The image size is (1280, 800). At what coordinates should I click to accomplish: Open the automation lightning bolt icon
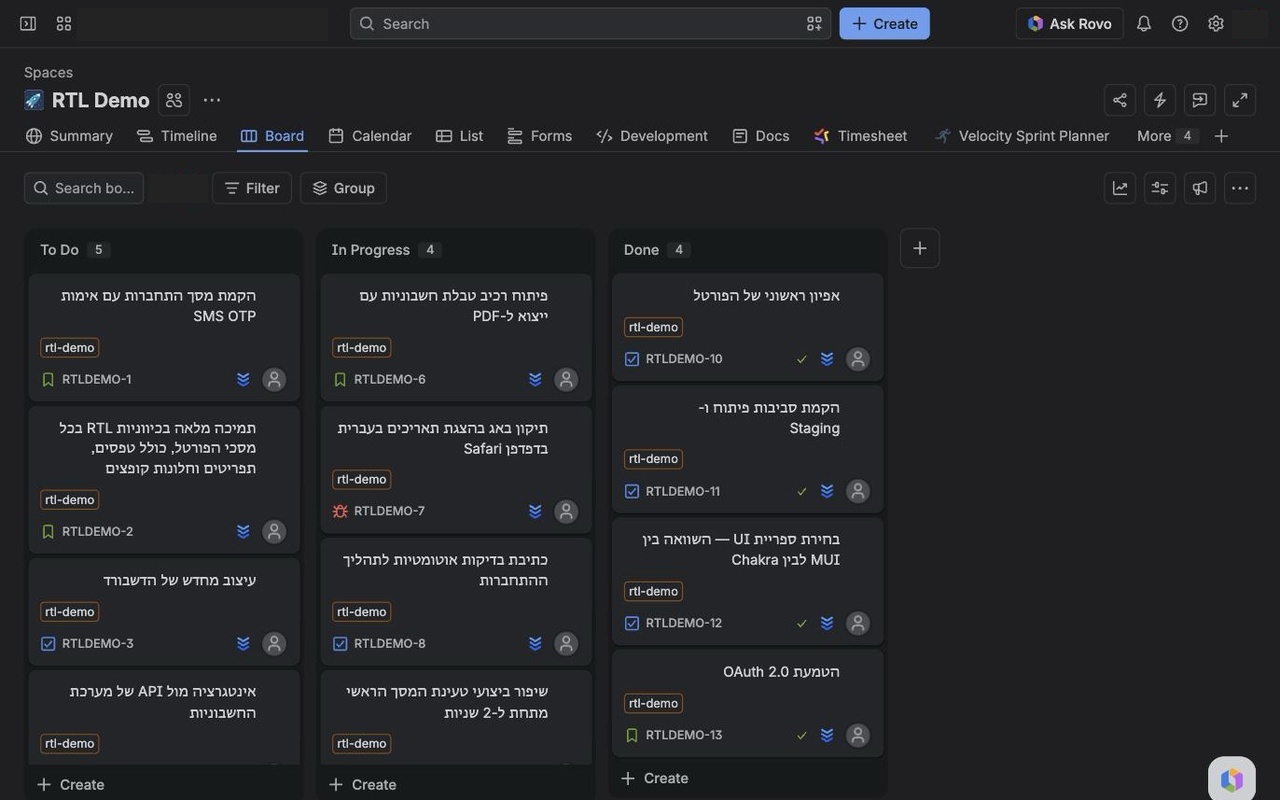click(1160, 100)
